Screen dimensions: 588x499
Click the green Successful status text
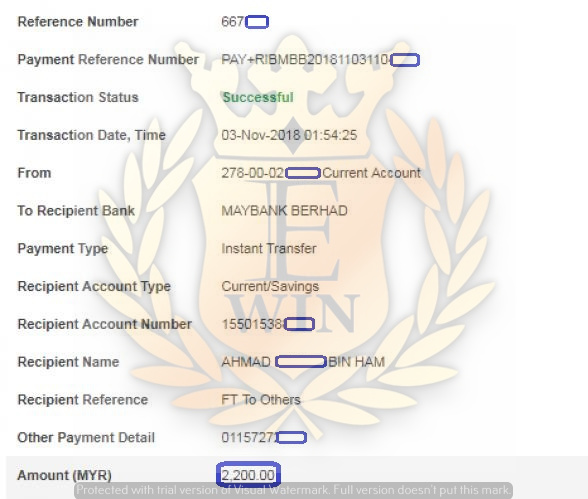pyautogui.click(x=258, y=97)
